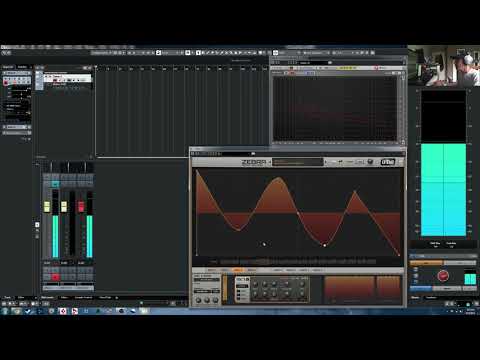Switch to the Chord Pads tab
Image resolution: width=480 pixels, height=360 pixels.
point(105,297)
